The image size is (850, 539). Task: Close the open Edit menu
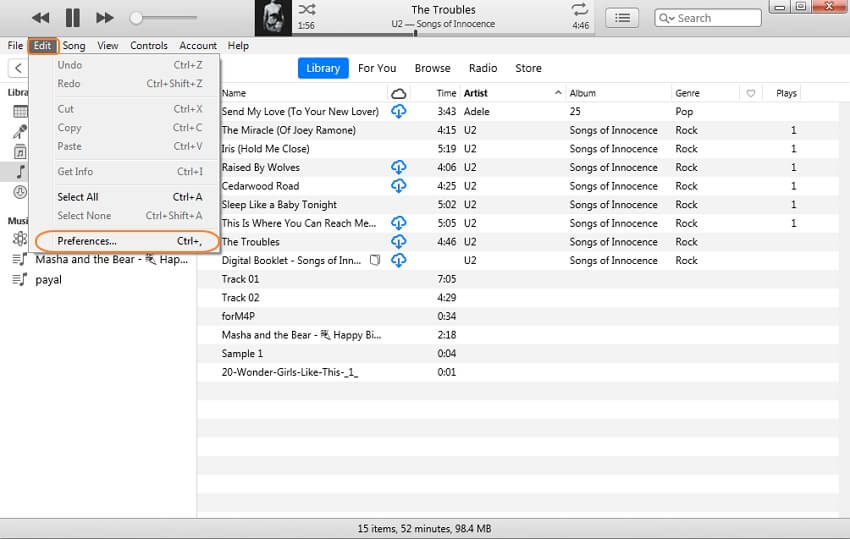42,46
